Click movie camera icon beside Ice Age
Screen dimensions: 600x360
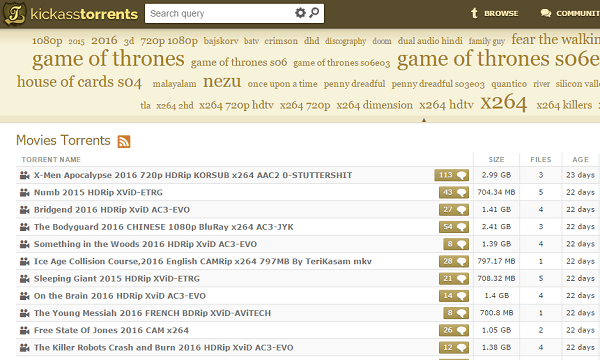pos(24,261)
